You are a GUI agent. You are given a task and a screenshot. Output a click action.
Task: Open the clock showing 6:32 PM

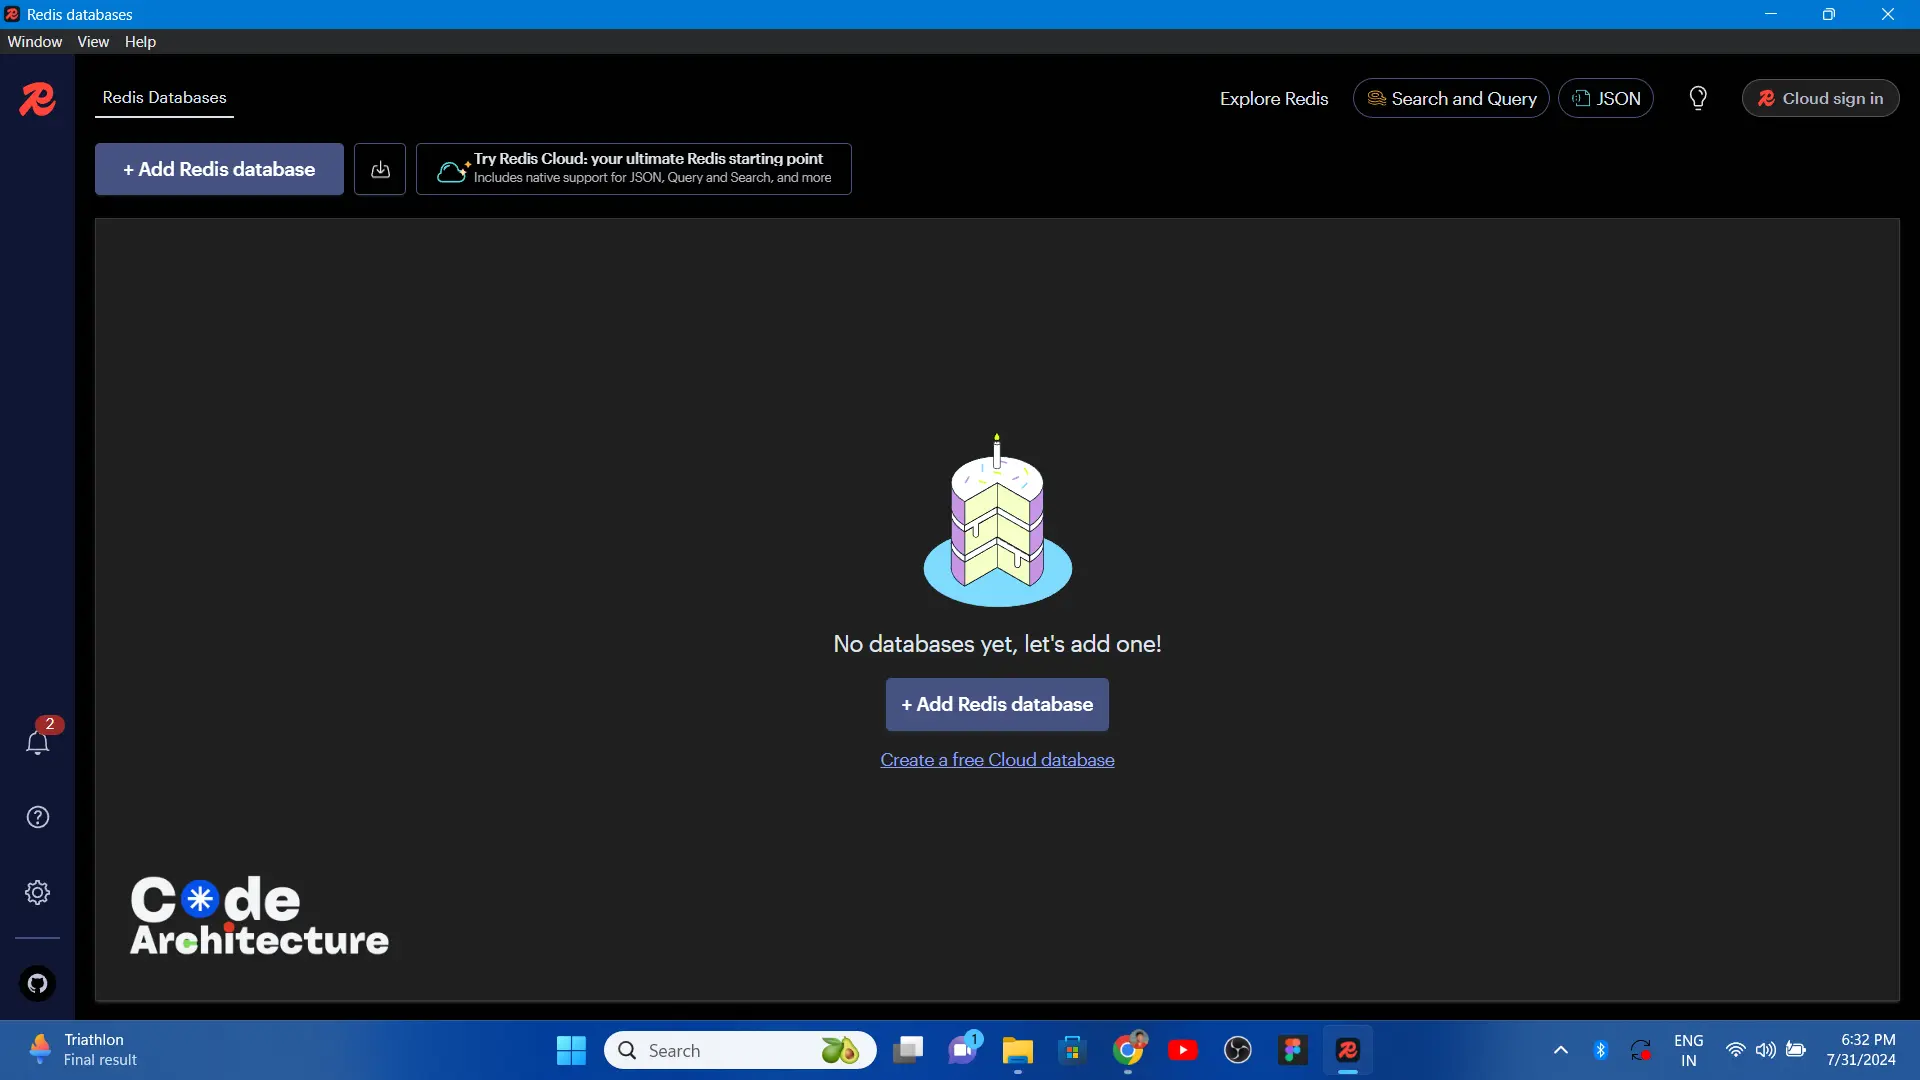(1861, 1050)
